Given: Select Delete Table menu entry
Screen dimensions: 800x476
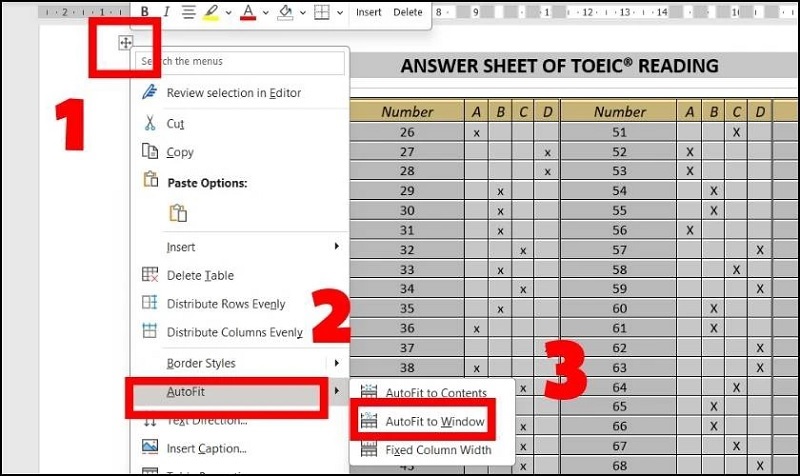Looking at the screenshot, I should point(201,275).
